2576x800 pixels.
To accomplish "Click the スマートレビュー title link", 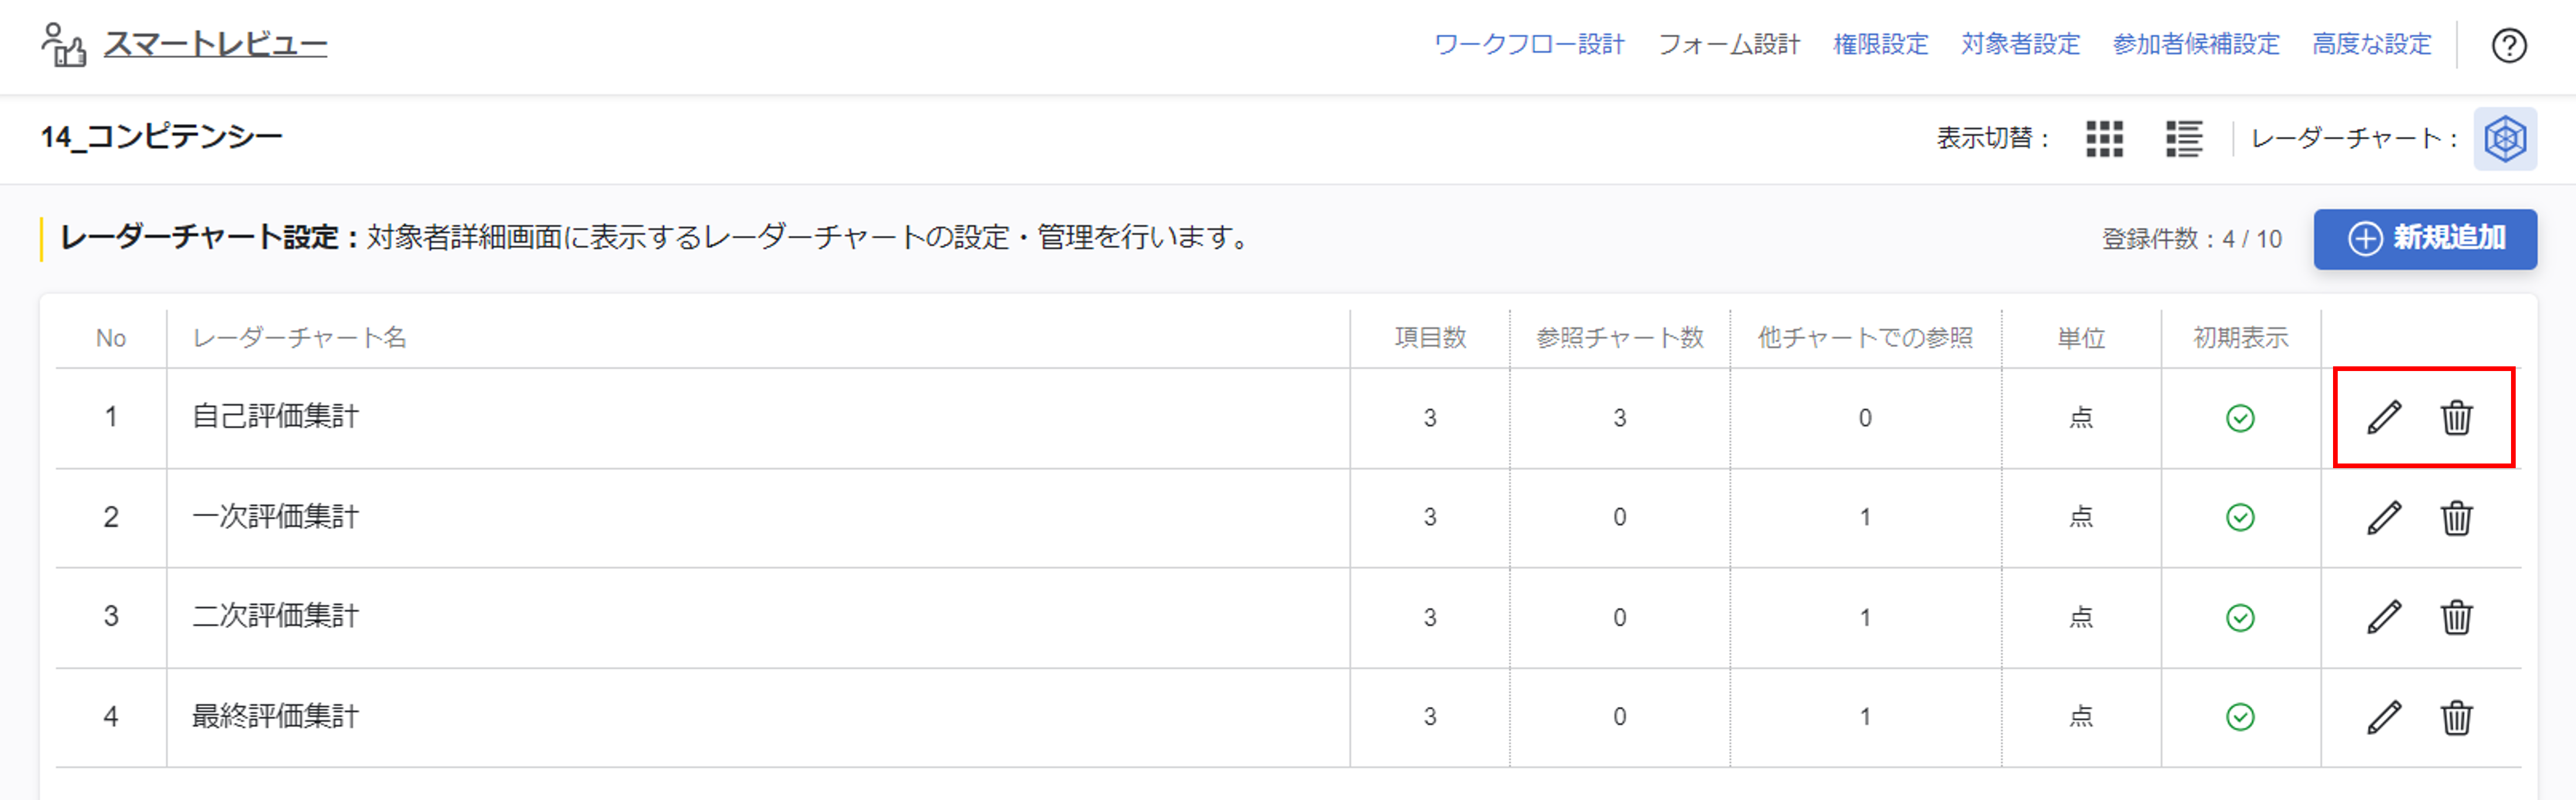I will point(215,44).
